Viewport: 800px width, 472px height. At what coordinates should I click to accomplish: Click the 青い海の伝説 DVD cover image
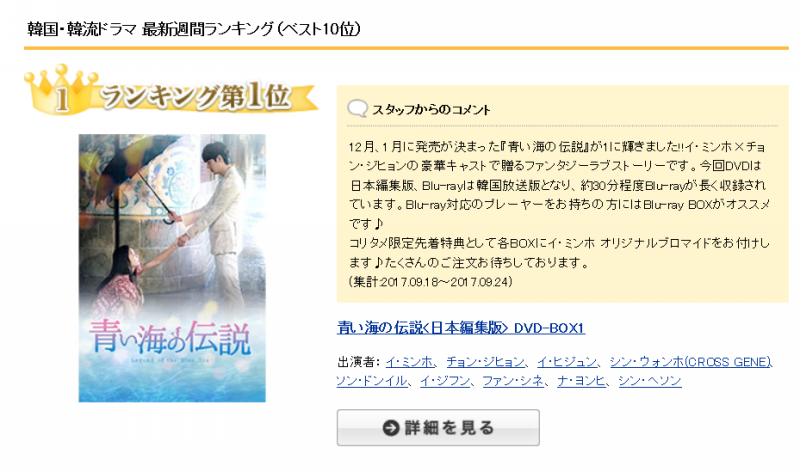pyautogui.click(x=172, y=268)
